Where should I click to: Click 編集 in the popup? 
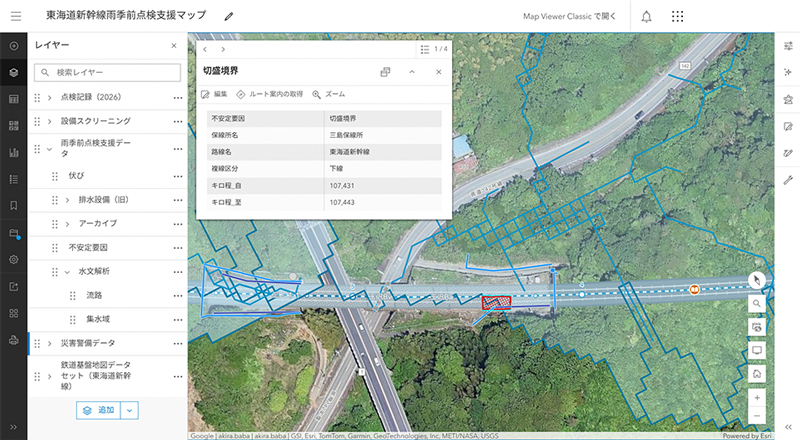pyautogui.click(x=214, y=94)
